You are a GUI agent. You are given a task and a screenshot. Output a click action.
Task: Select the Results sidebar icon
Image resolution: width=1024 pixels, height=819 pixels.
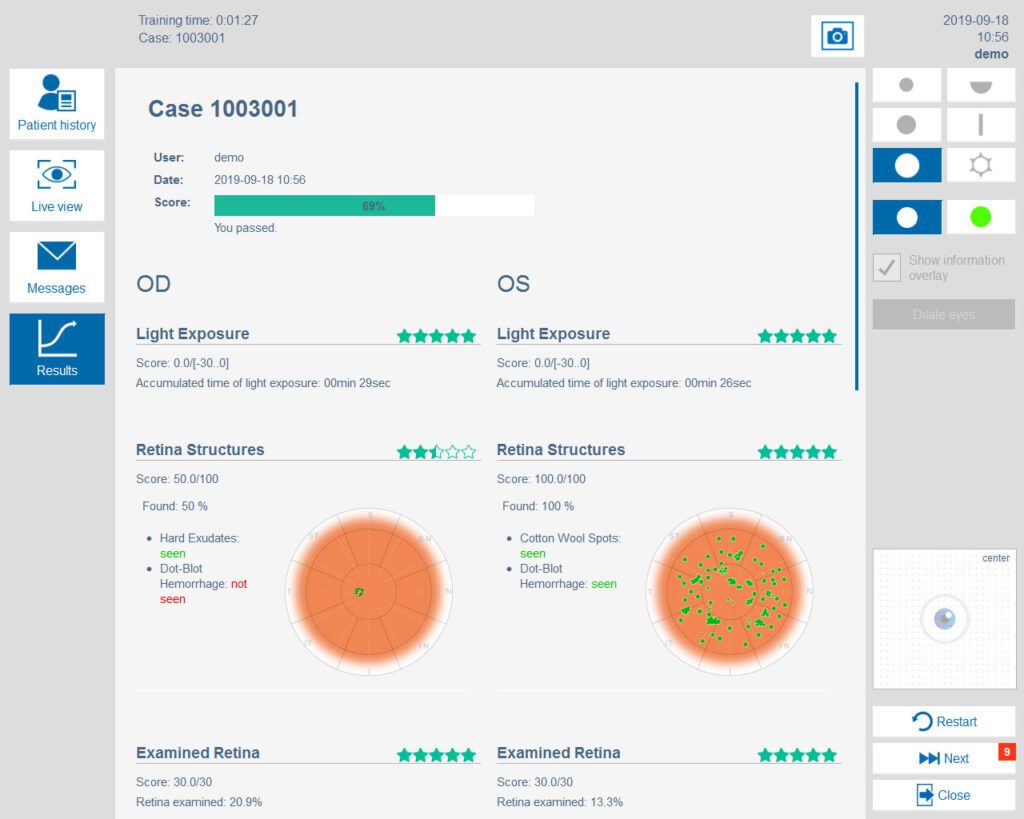pyautogui.click(x=56, y=348)
